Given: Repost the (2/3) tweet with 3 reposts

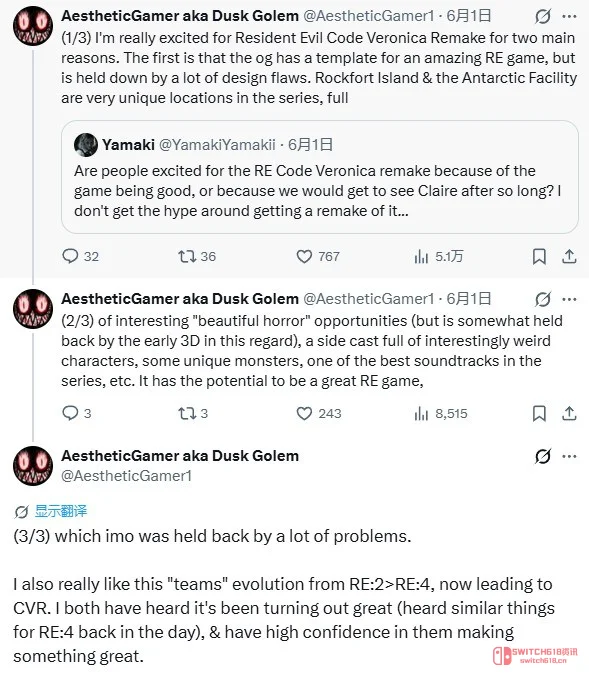Looking at the screenshot, I should point(187,413).
